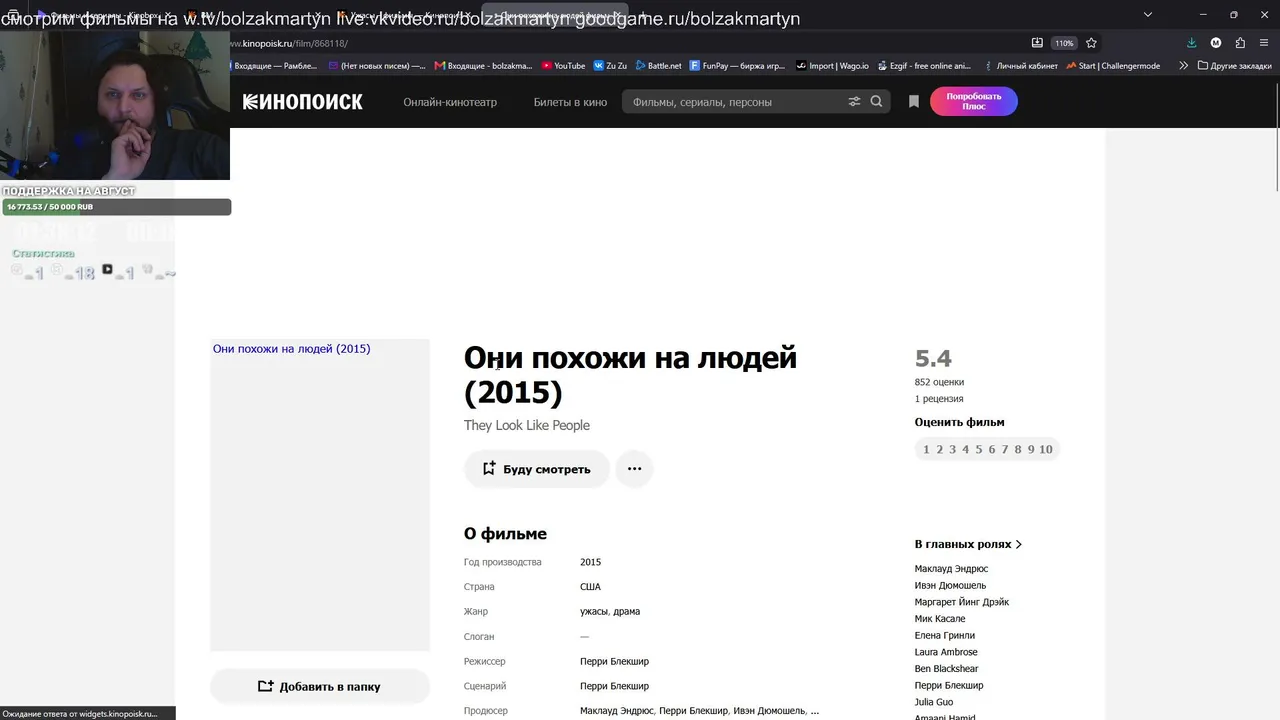Open Онлайн-кинотеатр menu item

tap(450, 102)
